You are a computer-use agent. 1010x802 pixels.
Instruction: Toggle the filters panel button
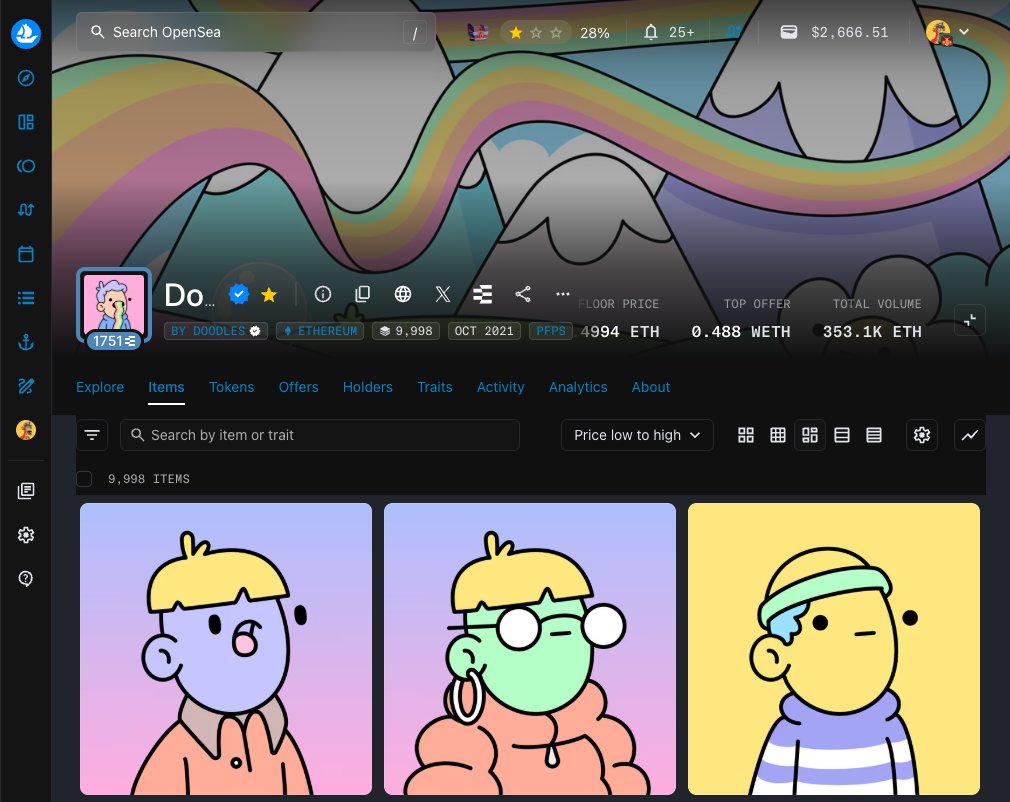tap(92, 435)
